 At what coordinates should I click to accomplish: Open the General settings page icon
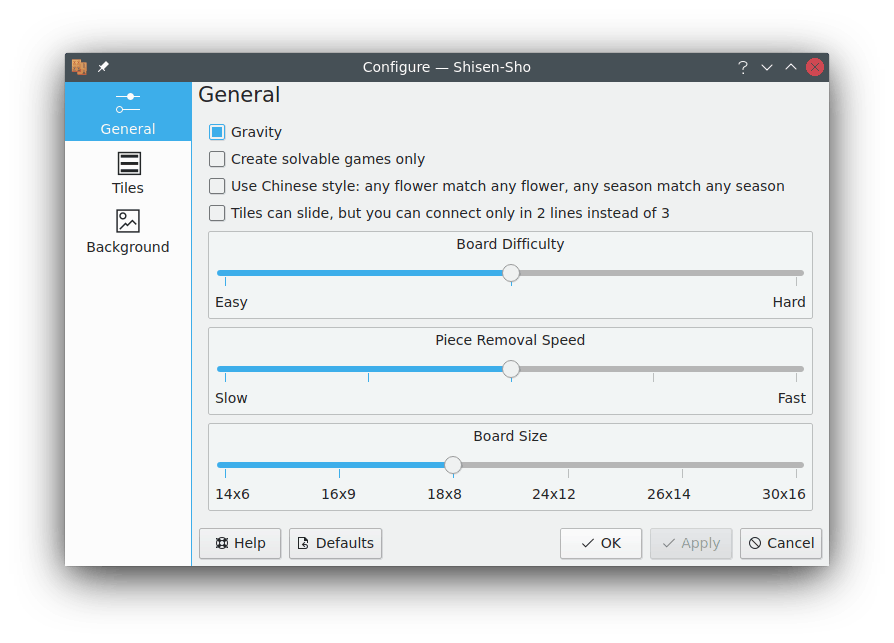(128, 101)
